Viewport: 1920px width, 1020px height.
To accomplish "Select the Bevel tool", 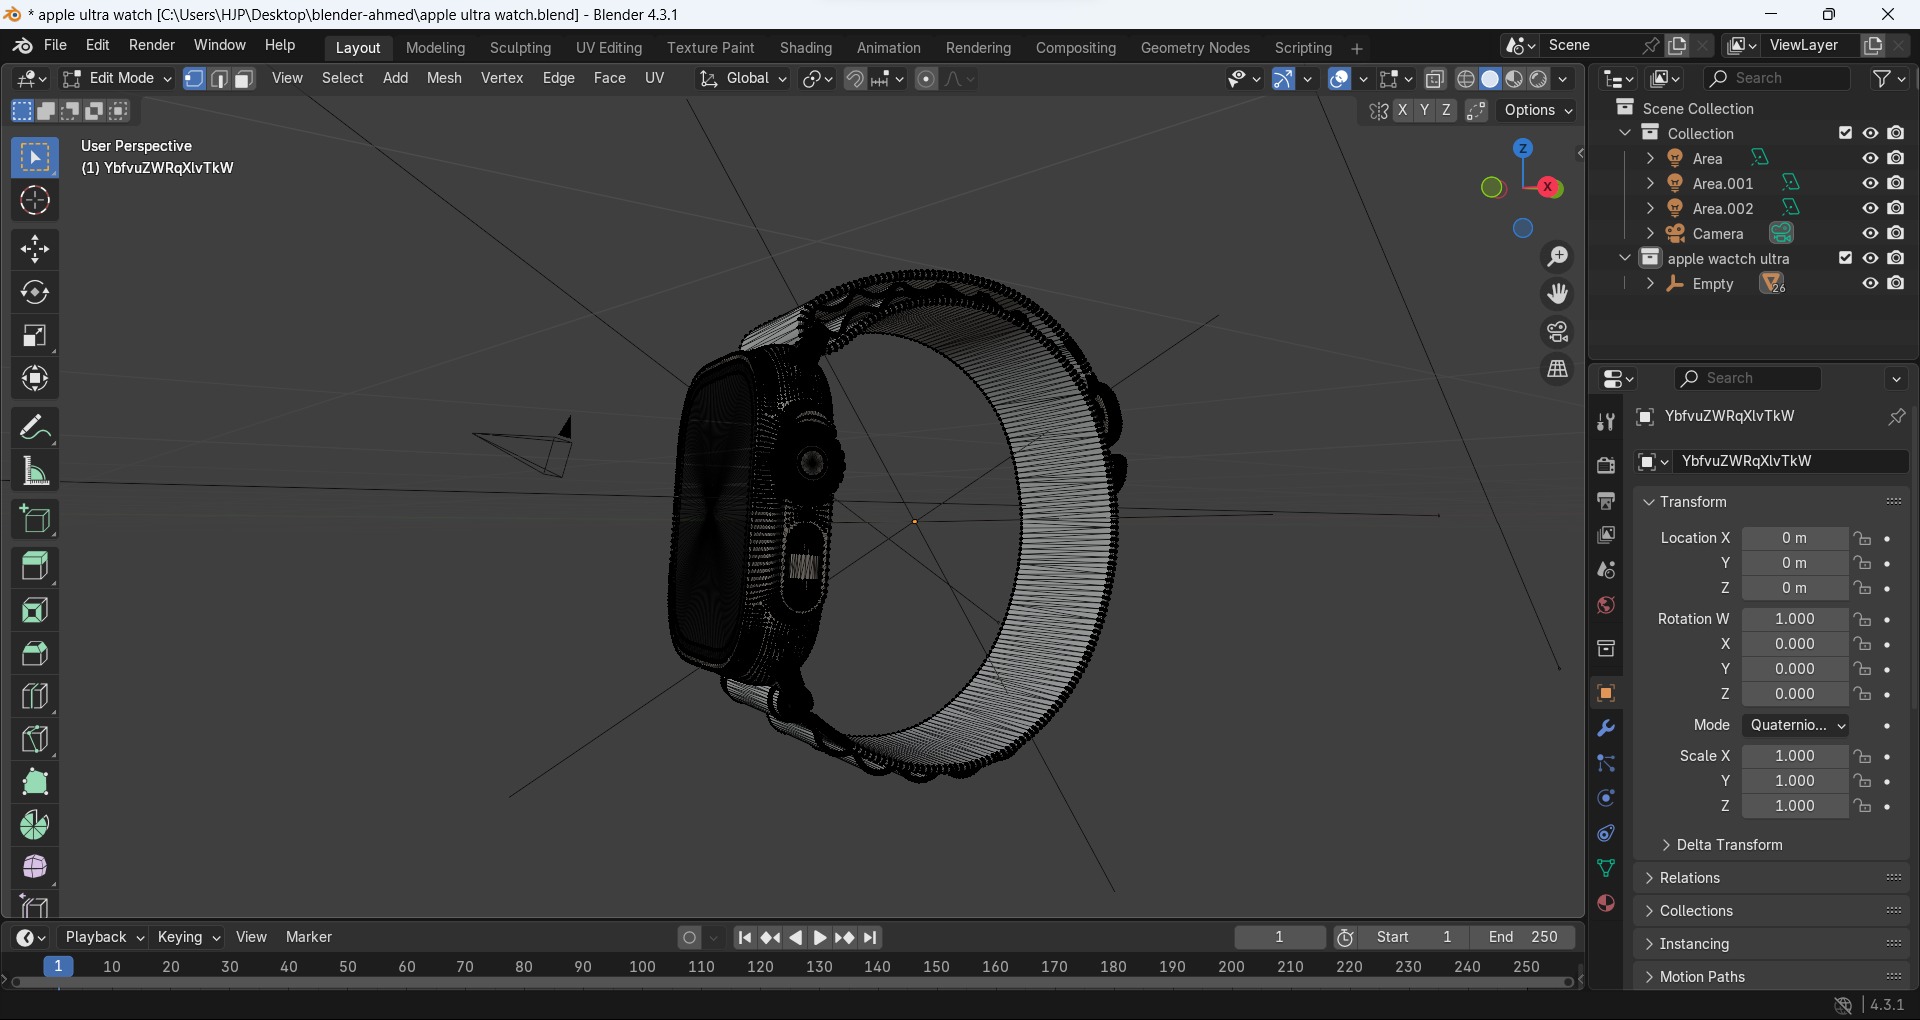I will [35, 653].
